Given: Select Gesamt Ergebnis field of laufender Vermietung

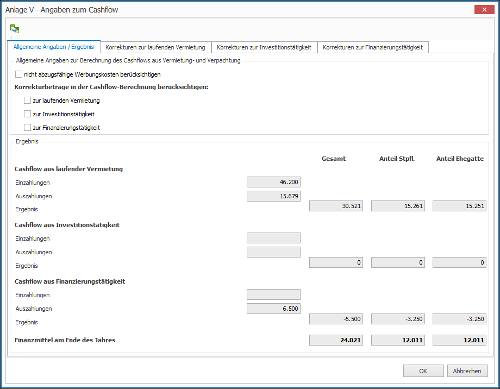Looking at the screenshot, I should [336, 206].
